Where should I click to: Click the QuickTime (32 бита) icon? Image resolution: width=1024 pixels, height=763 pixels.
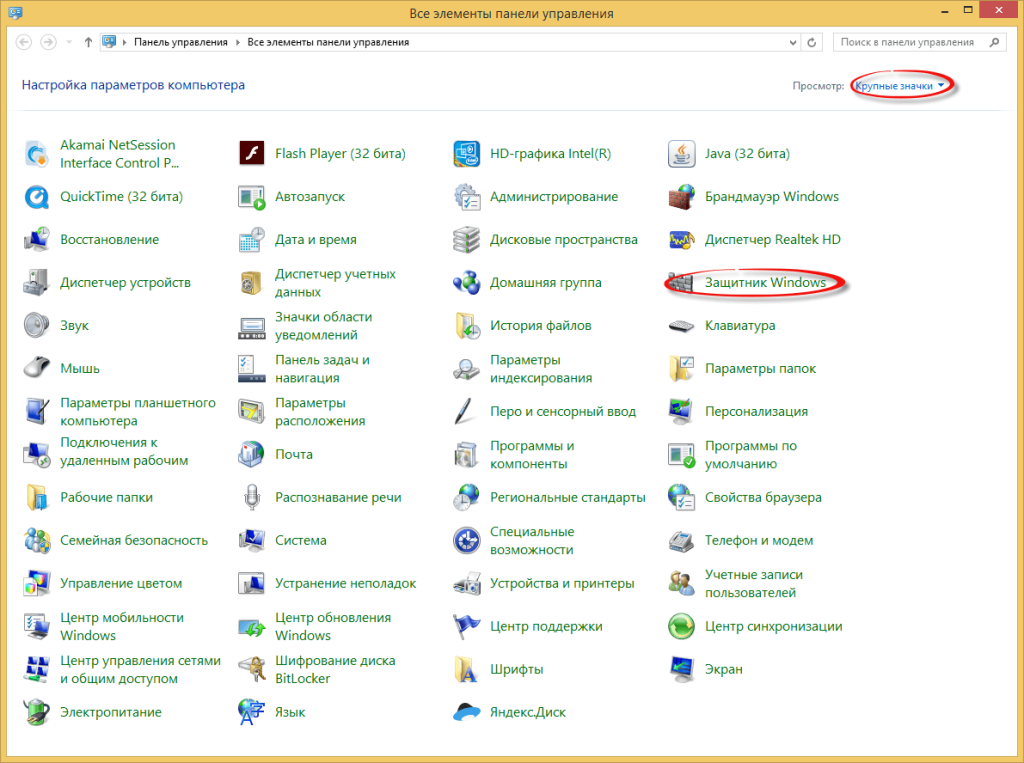coord(36,197)
